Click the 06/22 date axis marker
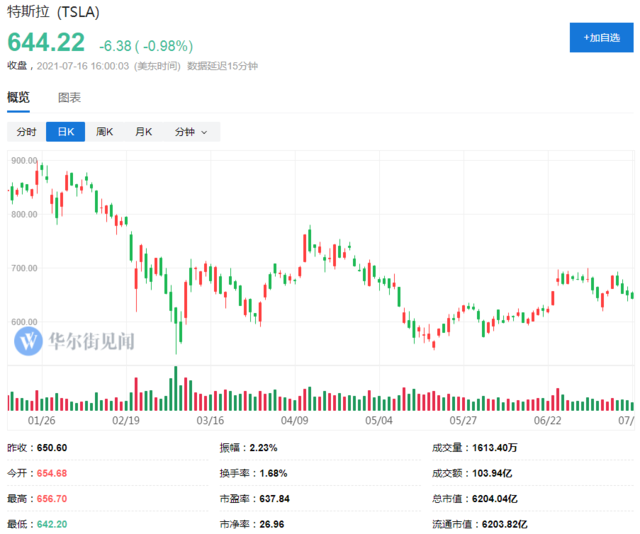640x534 pixels. tap(547, 421)
